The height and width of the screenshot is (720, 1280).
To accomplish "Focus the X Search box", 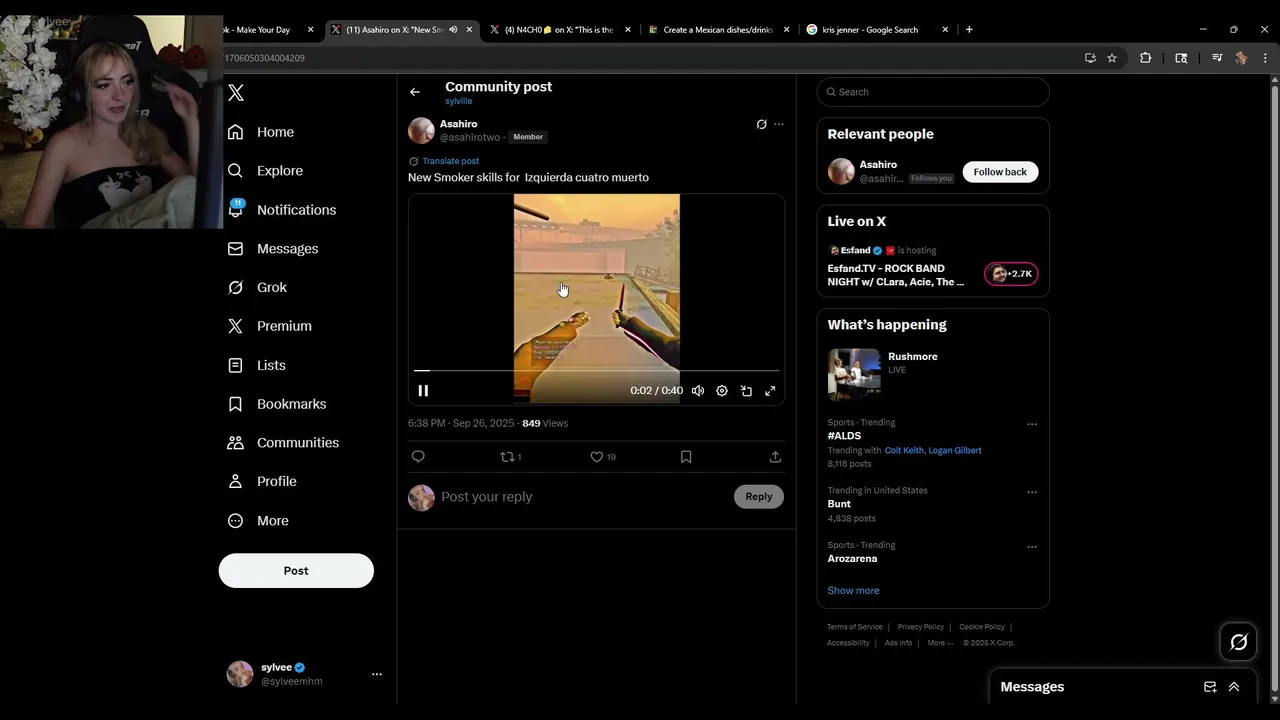I will pos(933,92).
